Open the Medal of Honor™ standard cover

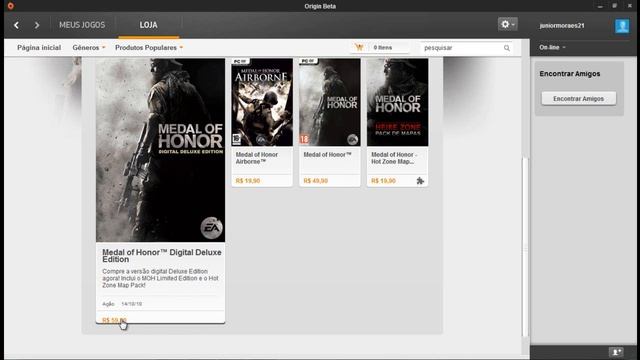(330, 102)
